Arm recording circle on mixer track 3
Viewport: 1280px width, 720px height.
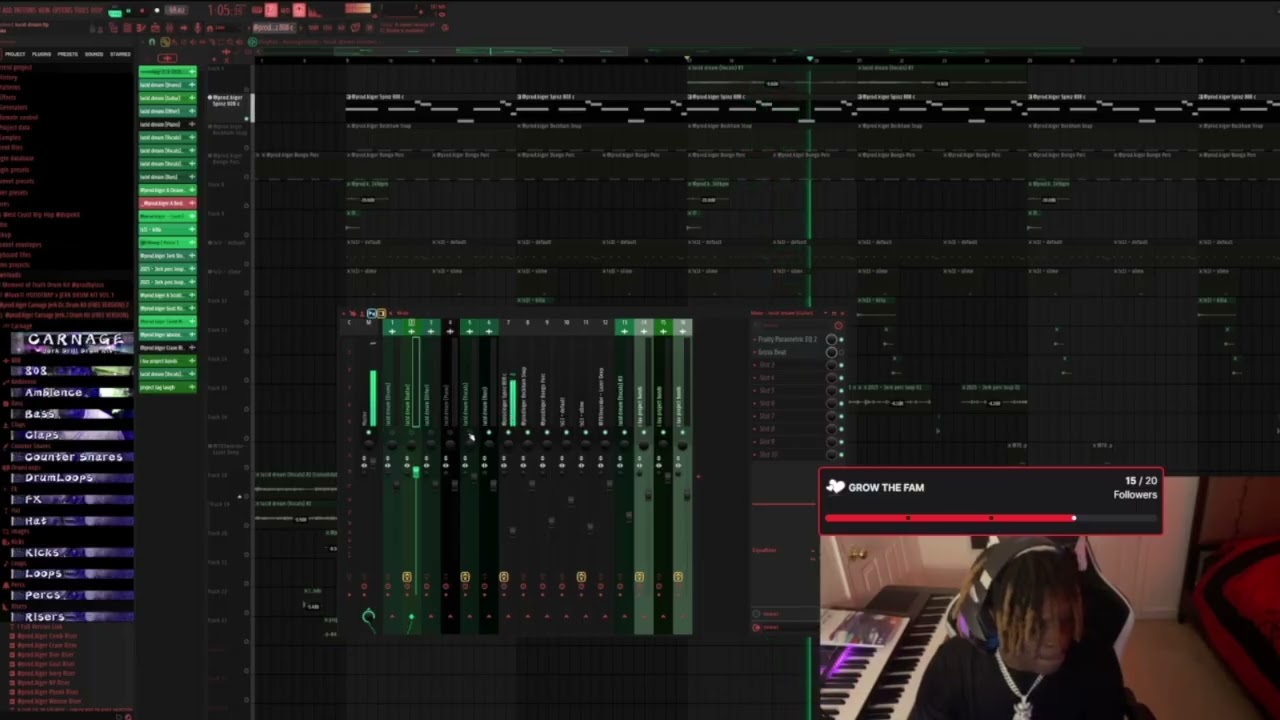tap(427, 586)
